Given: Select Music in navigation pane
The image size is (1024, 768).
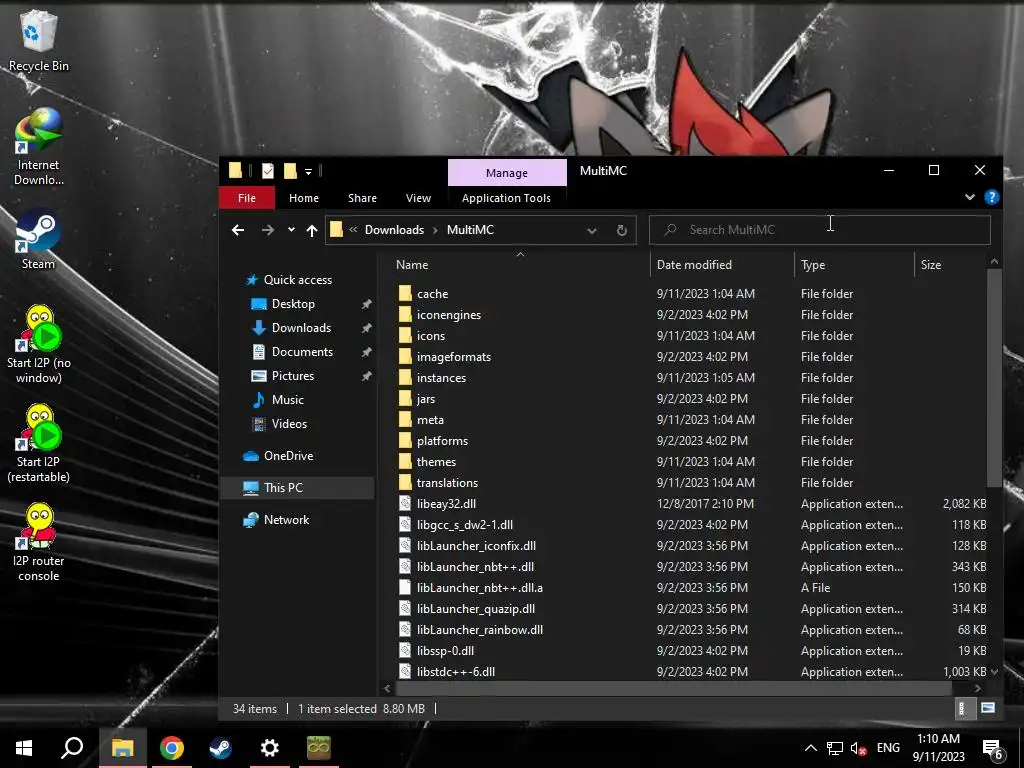Looking at the screenshot, I should (287, 400).
